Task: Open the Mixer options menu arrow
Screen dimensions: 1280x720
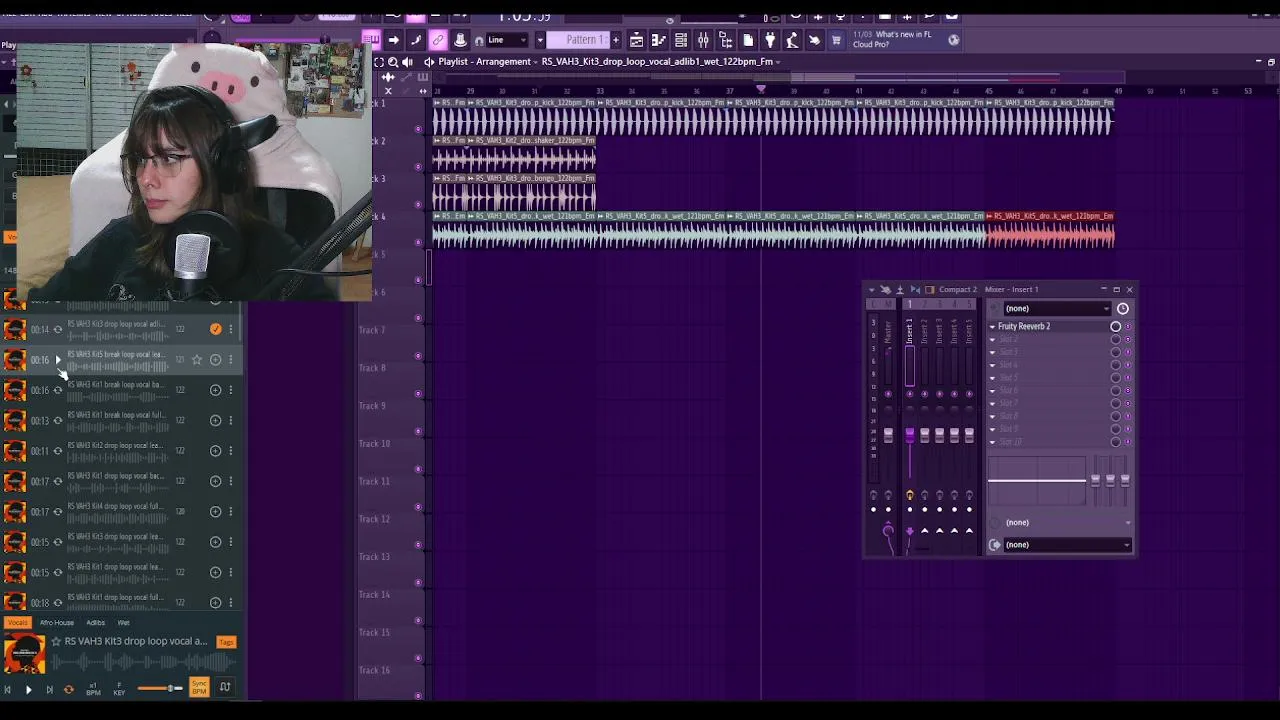Action: 871,290
